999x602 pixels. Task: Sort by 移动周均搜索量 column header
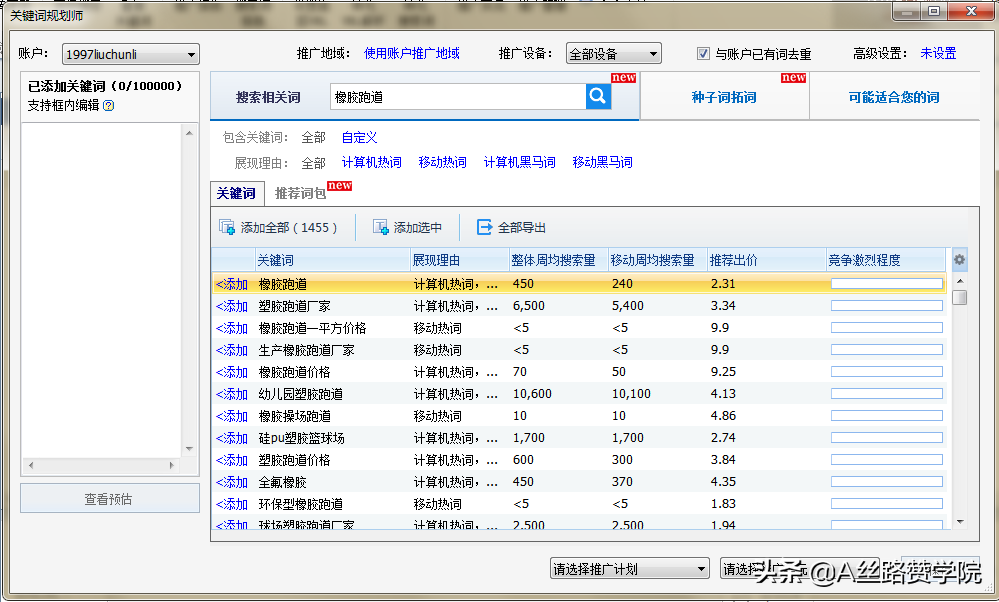point(658,260)
